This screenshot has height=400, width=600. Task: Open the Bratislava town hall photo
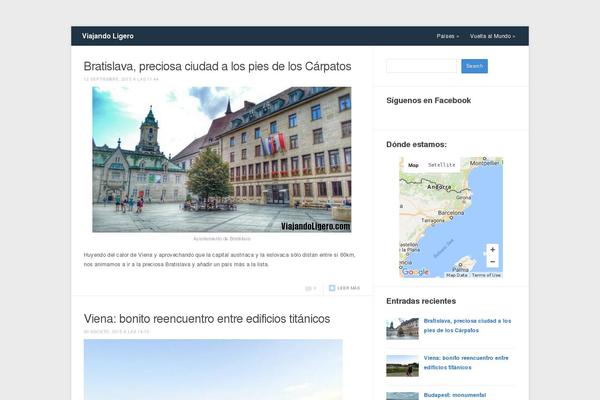click(222, 159)
